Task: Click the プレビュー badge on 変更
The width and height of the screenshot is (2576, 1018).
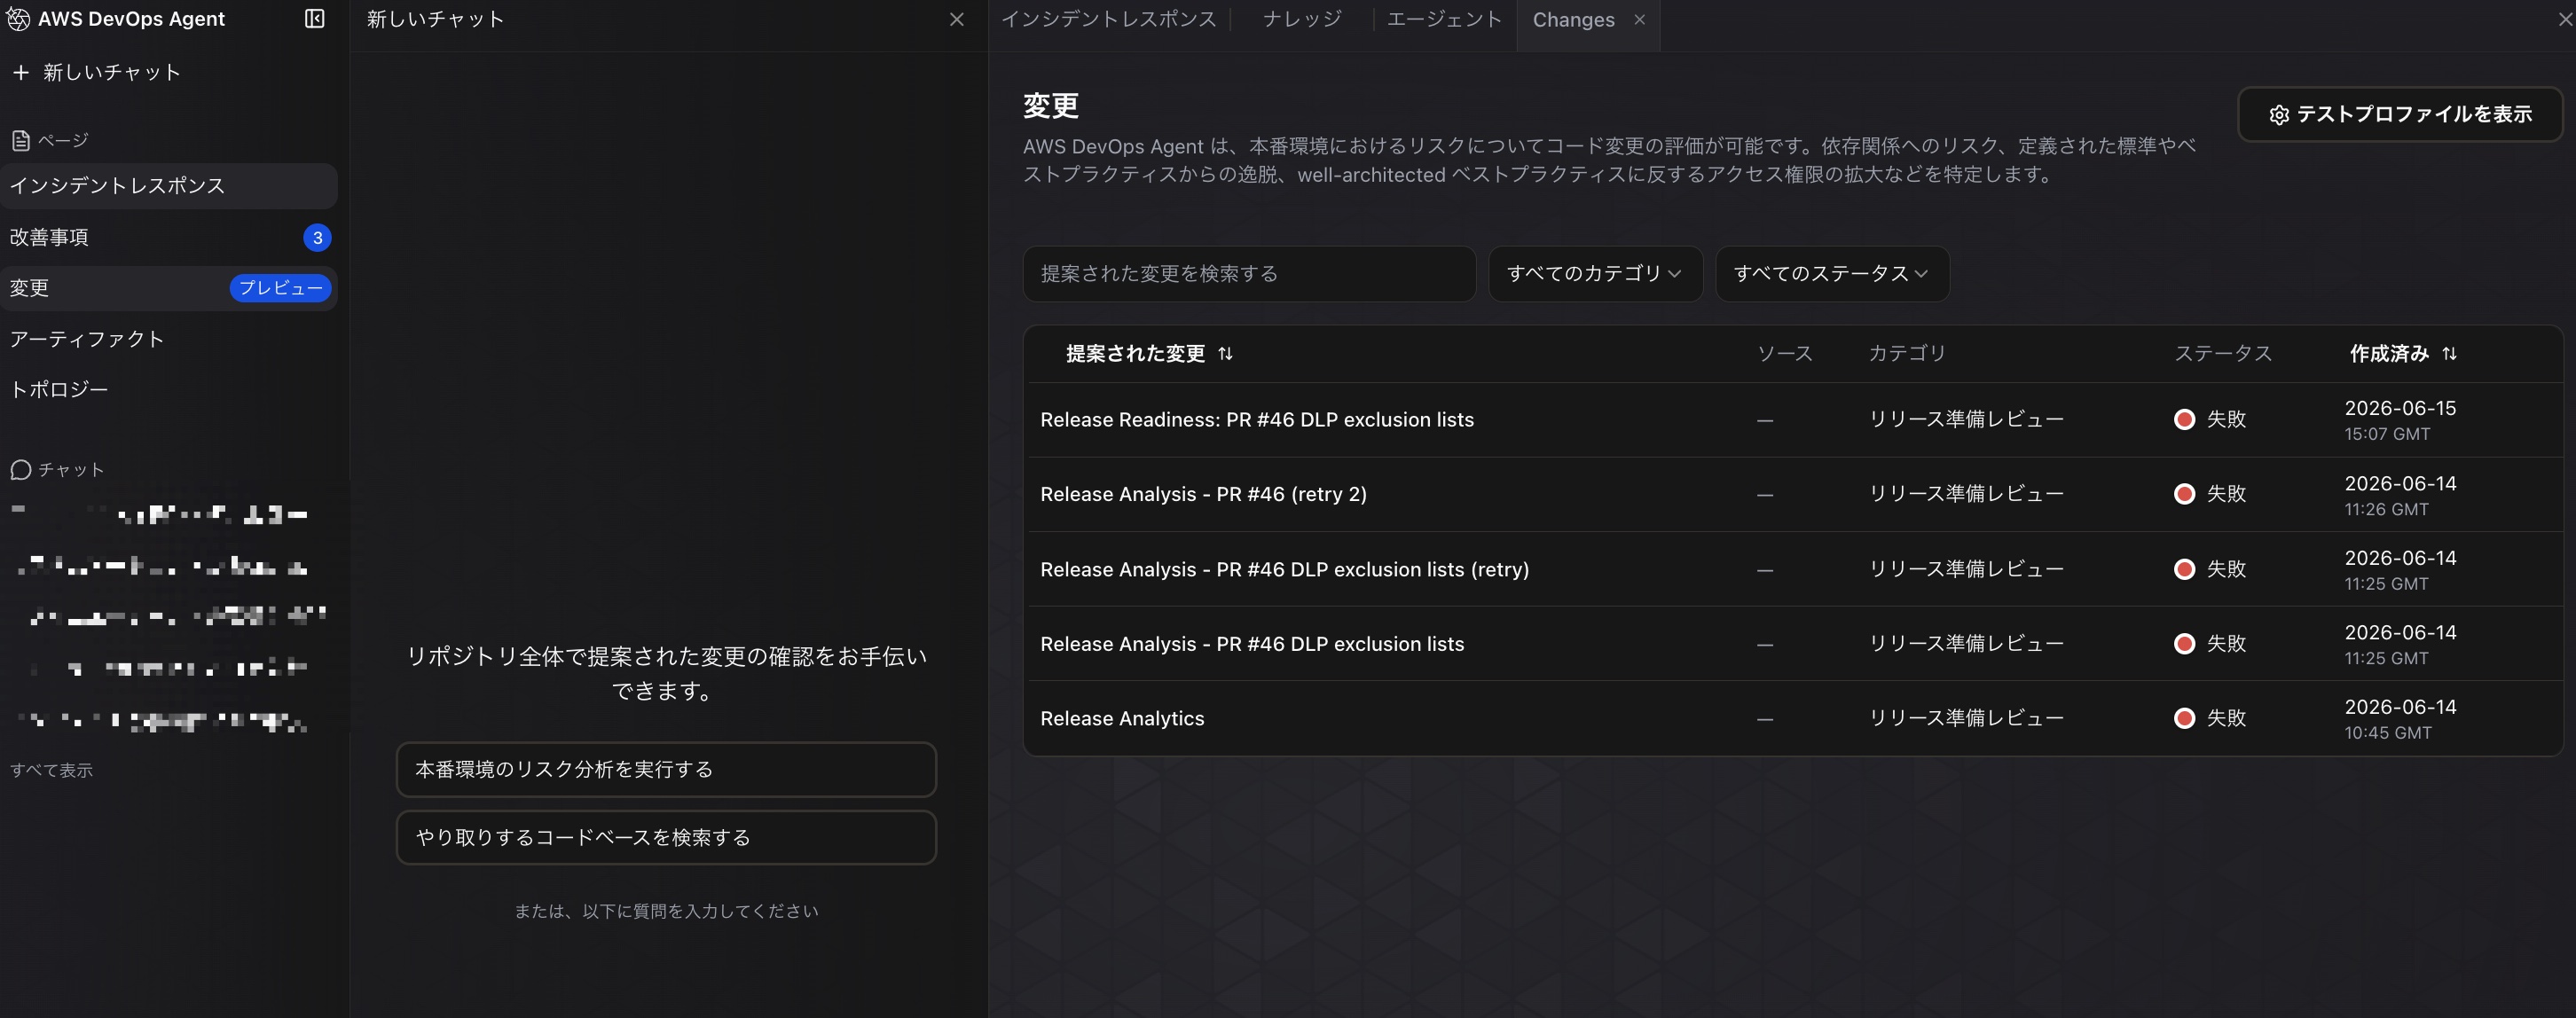Action: [280, 288]
